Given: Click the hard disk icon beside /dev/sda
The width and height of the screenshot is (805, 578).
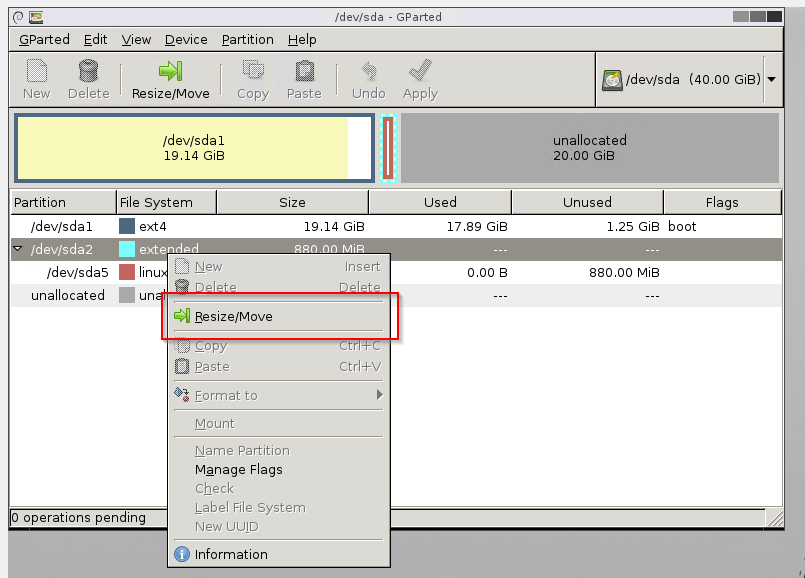Looking at the screenshot, I should click(612, 80).
